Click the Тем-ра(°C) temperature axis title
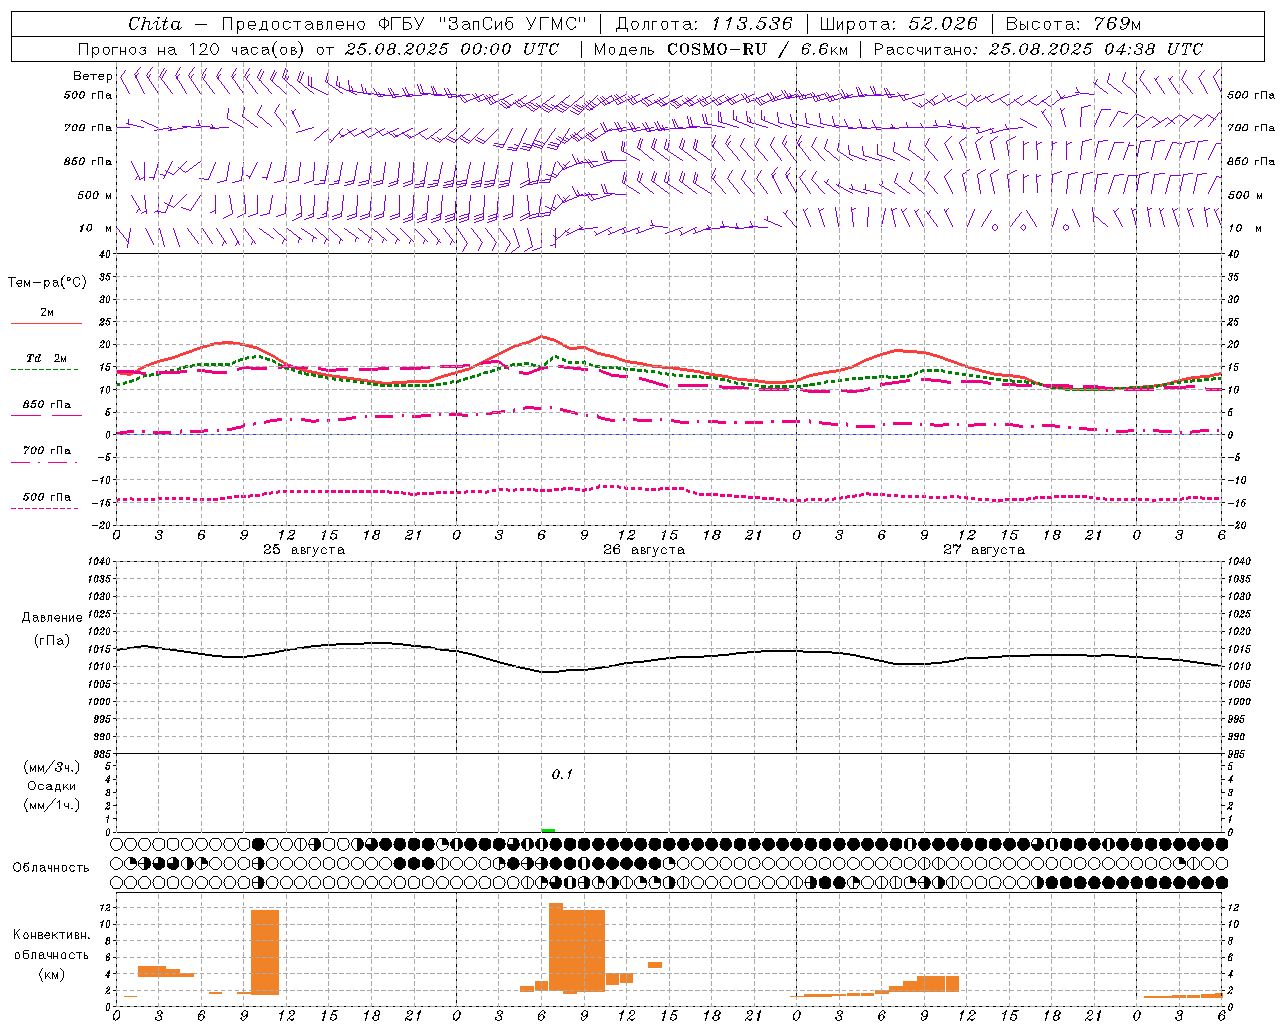Screen dimensions: 1280x1024 (47, 283)
